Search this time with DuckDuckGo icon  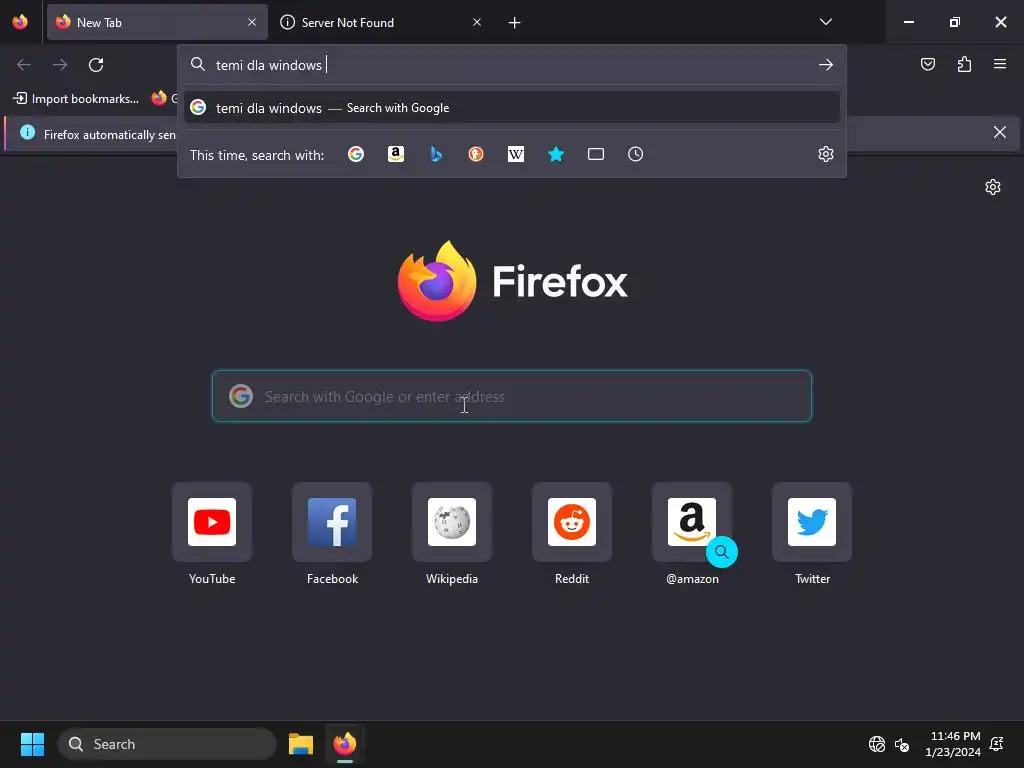coord(475,154)
